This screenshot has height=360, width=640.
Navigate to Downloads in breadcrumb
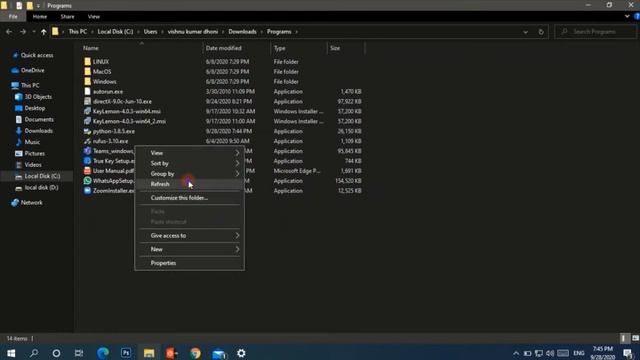click(242, 32)
